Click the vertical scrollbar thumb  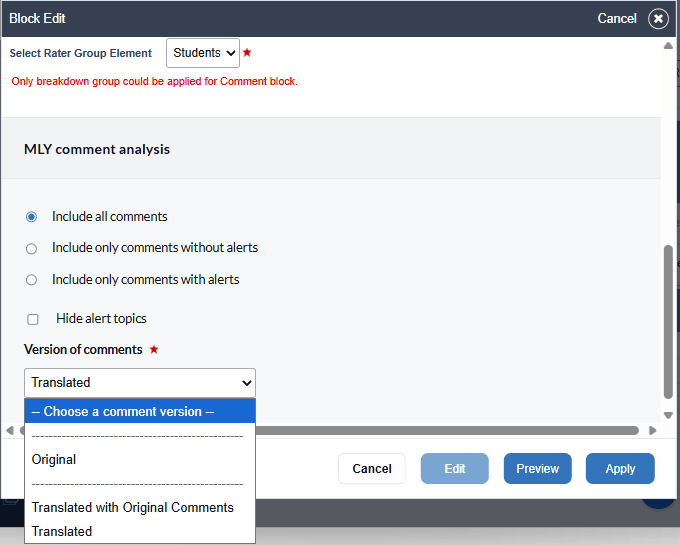668,322
